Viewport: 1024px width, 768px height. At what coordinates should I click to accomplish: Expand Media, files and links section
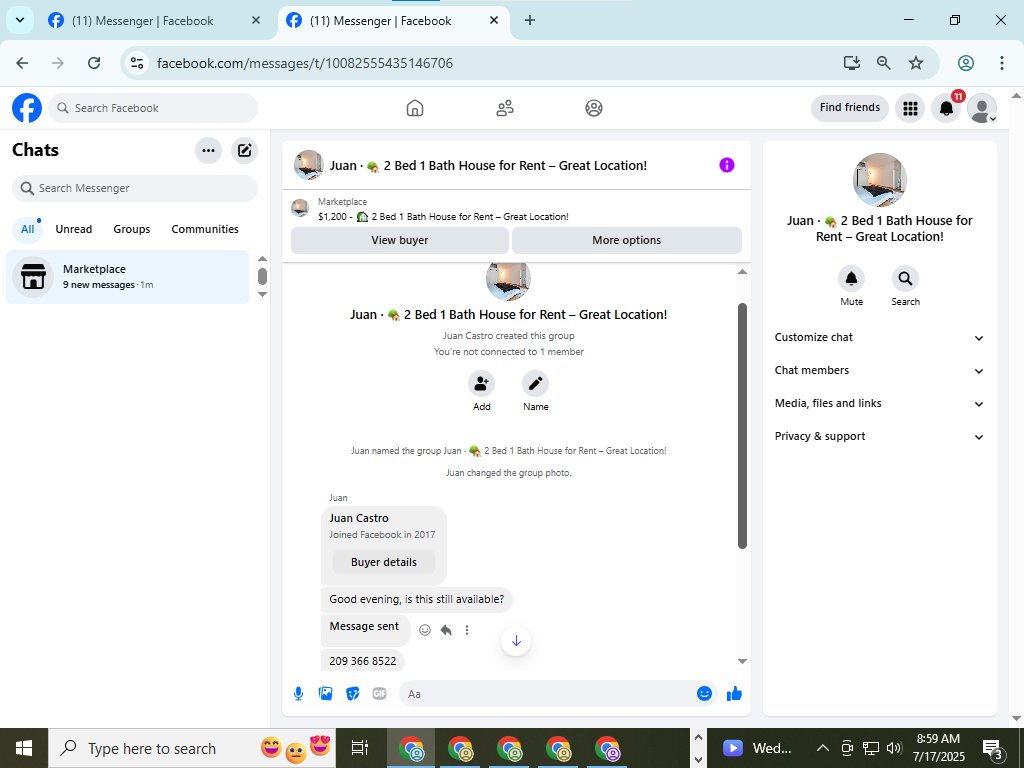pos(879,404)
